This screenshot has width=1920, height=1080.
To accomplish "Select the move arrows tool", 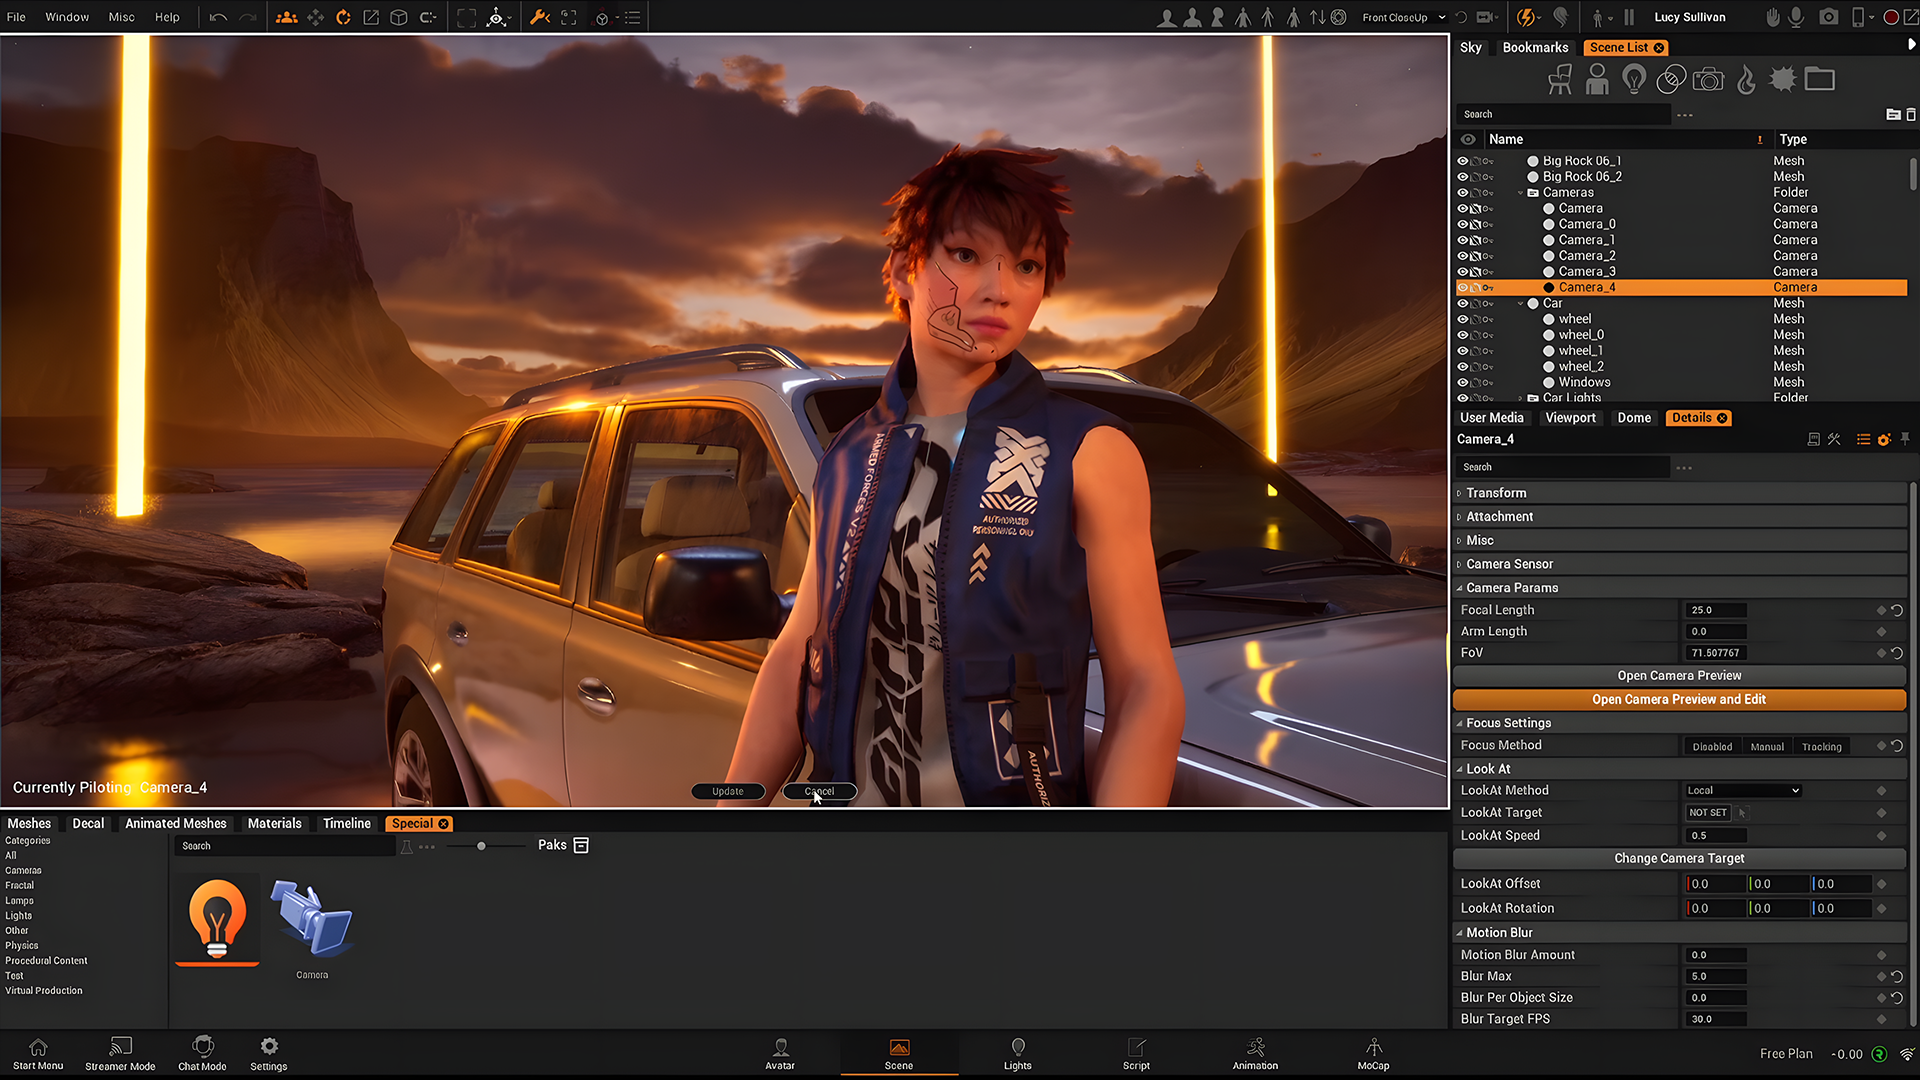I will (315, 17).
